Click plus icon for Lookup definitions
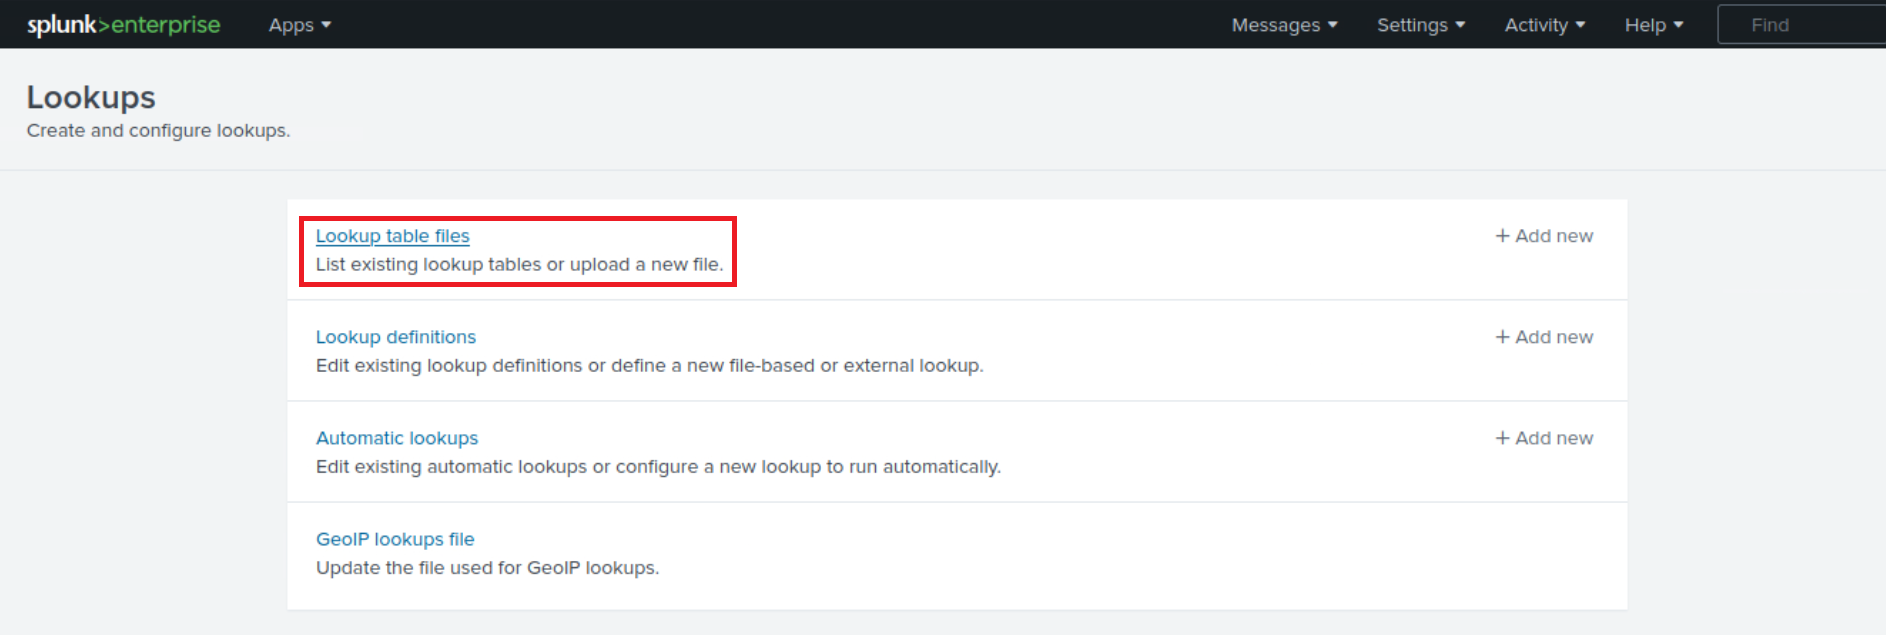This screenshot has width=1886, height=635. point(1502,337)
